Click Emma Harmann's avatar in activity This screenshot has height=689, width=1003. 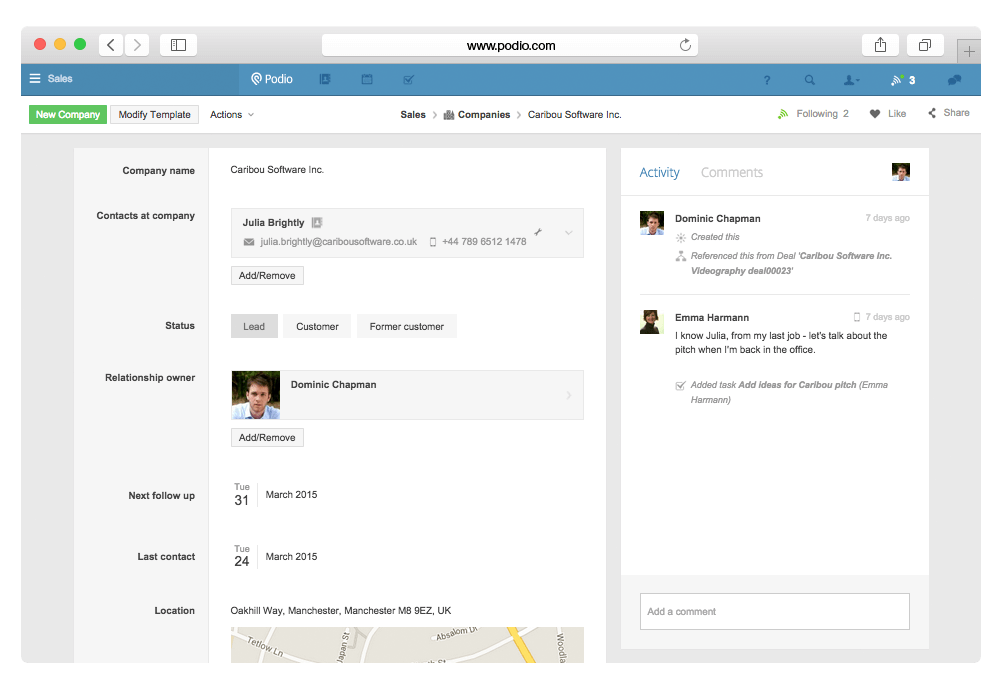pyautogui.click(x=652, y=322)
